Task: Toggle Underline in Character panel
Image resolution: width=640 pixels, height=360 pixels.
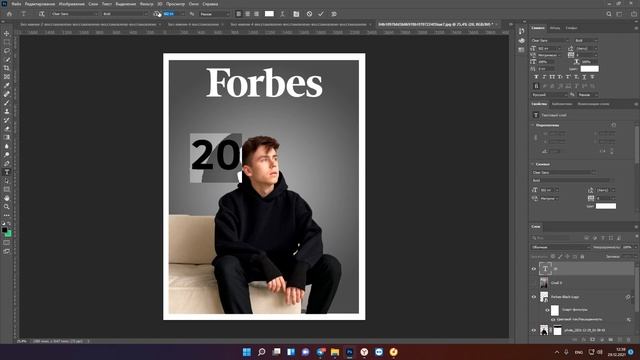Action: coord(584,77)
